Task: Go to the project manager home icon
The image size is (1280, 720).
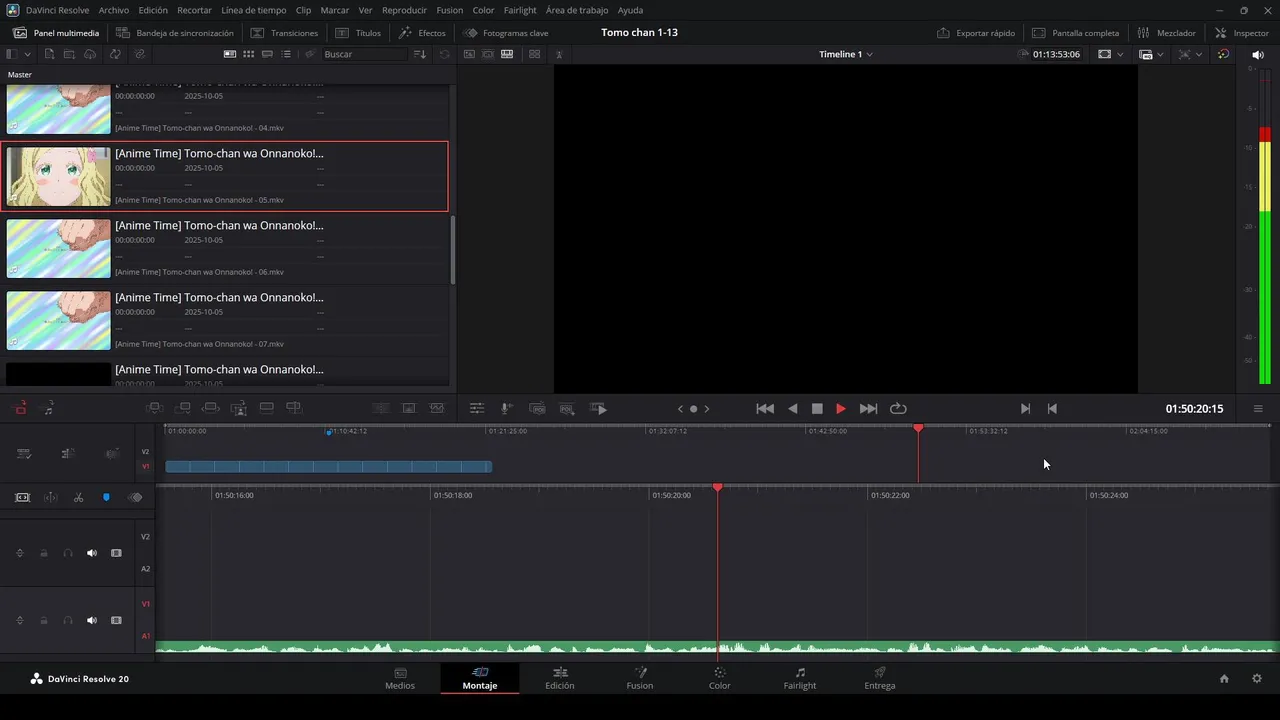Action: [1224, 678]
